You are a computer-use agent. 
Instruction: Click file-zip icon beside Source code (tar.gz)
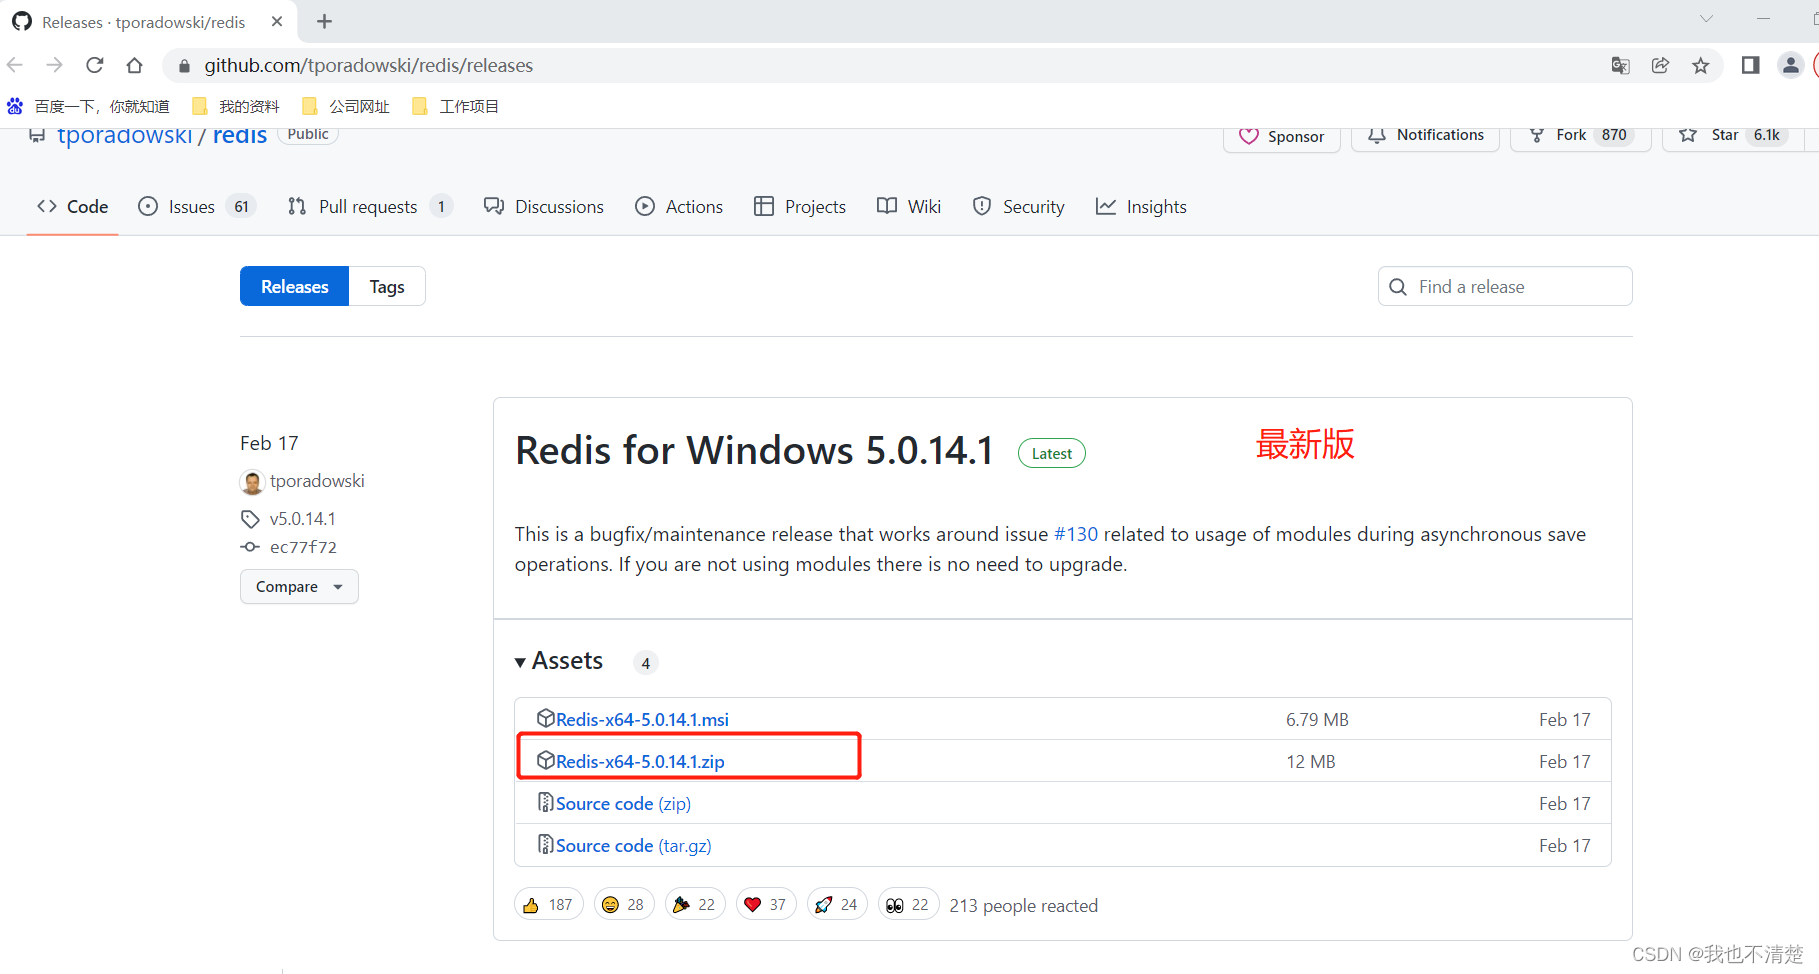[545, 844]
